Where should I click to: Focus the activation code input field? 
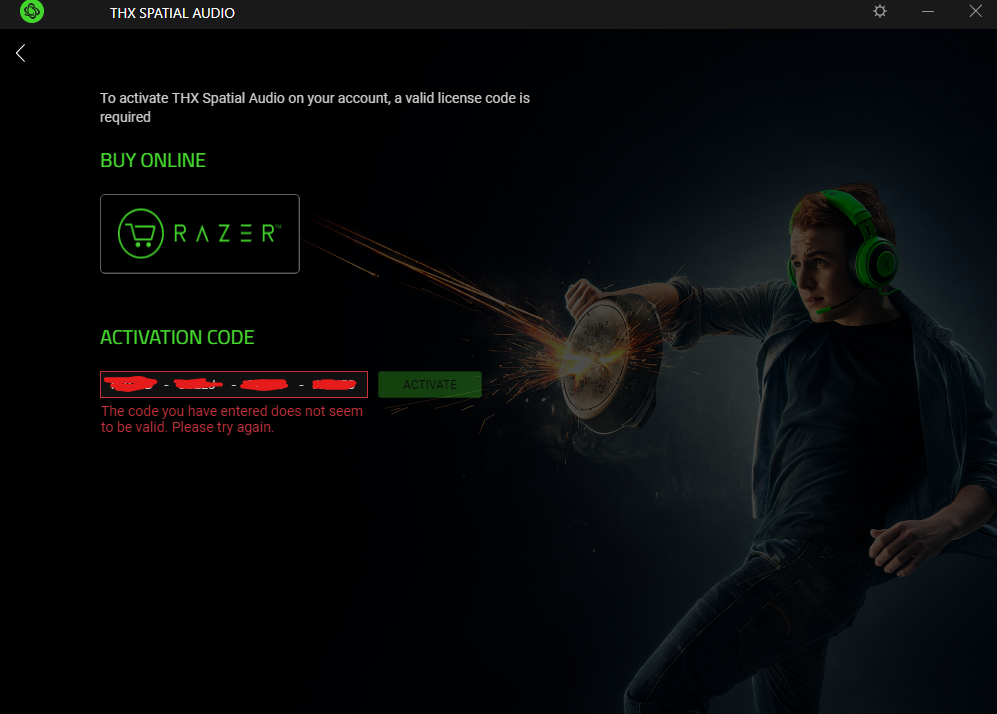point(234,385)
